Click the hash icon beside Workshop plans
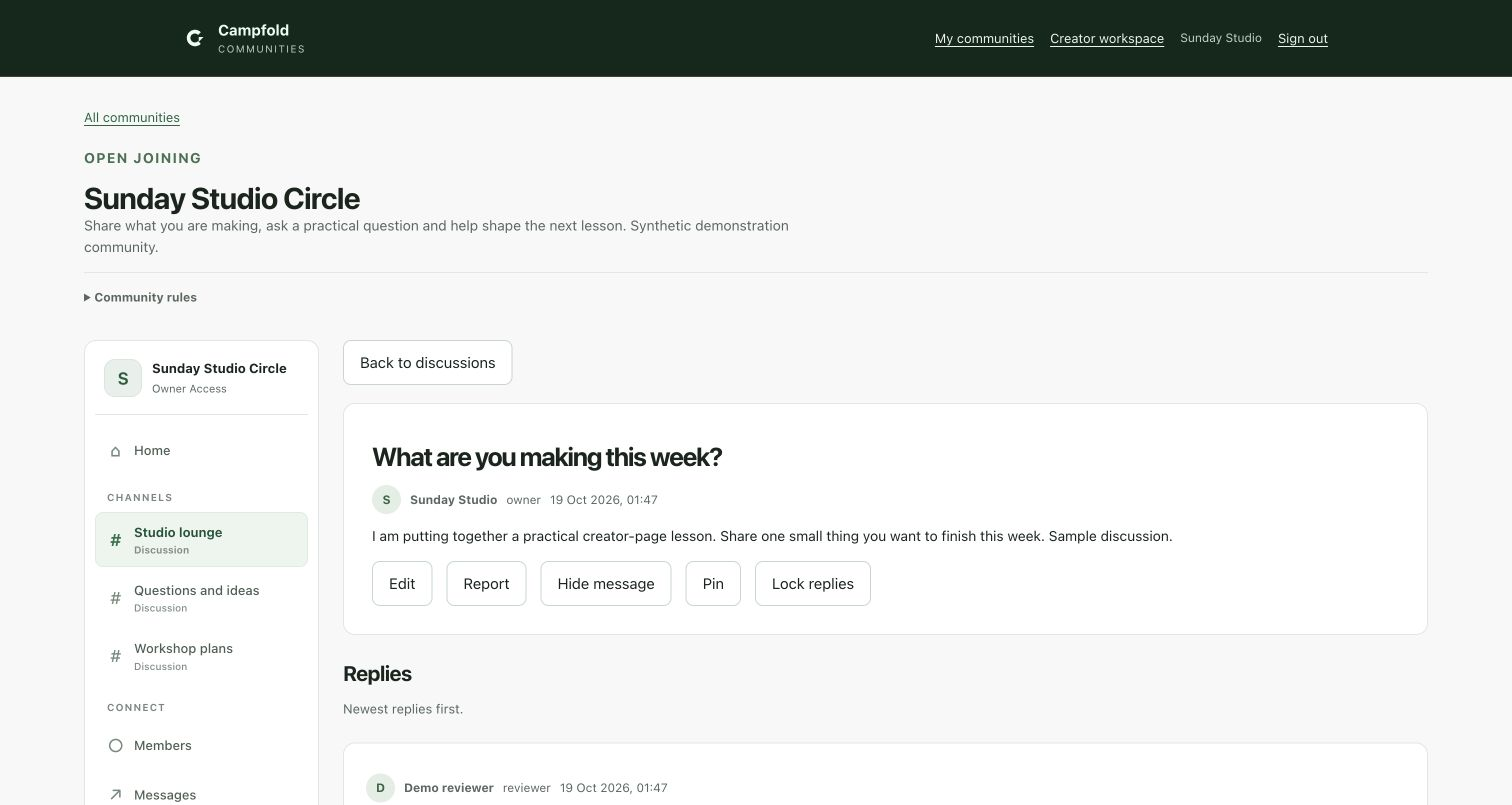Viewport: 1512px width, 805px height. [x=116, y=656]
